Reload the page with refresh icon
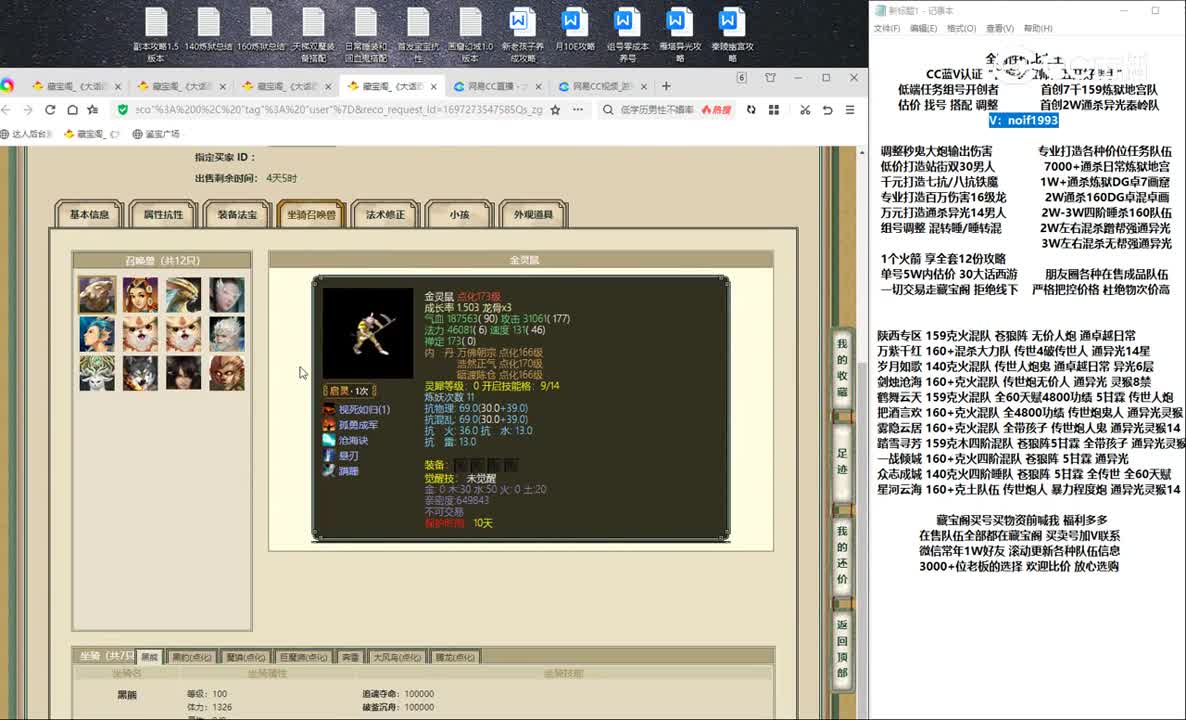 (50, 110)
